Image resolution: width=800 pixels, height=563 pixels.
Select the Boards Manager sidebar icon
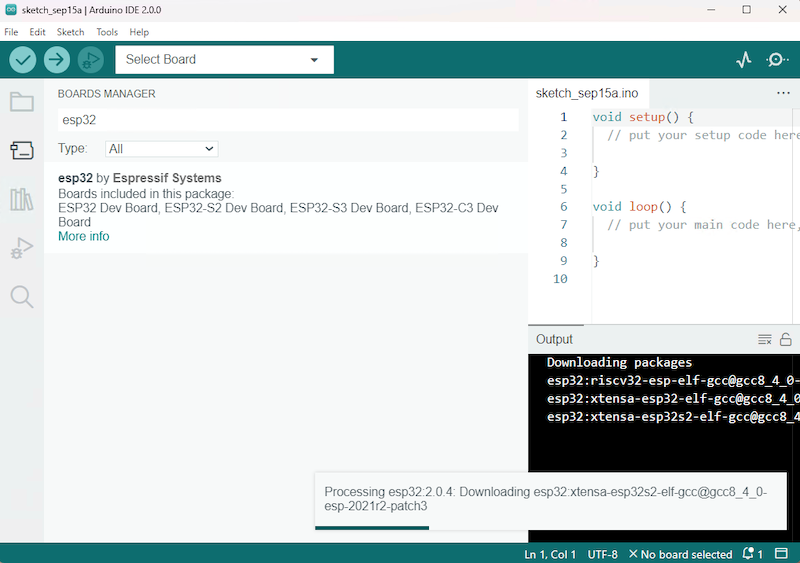(x=22, y=151)
